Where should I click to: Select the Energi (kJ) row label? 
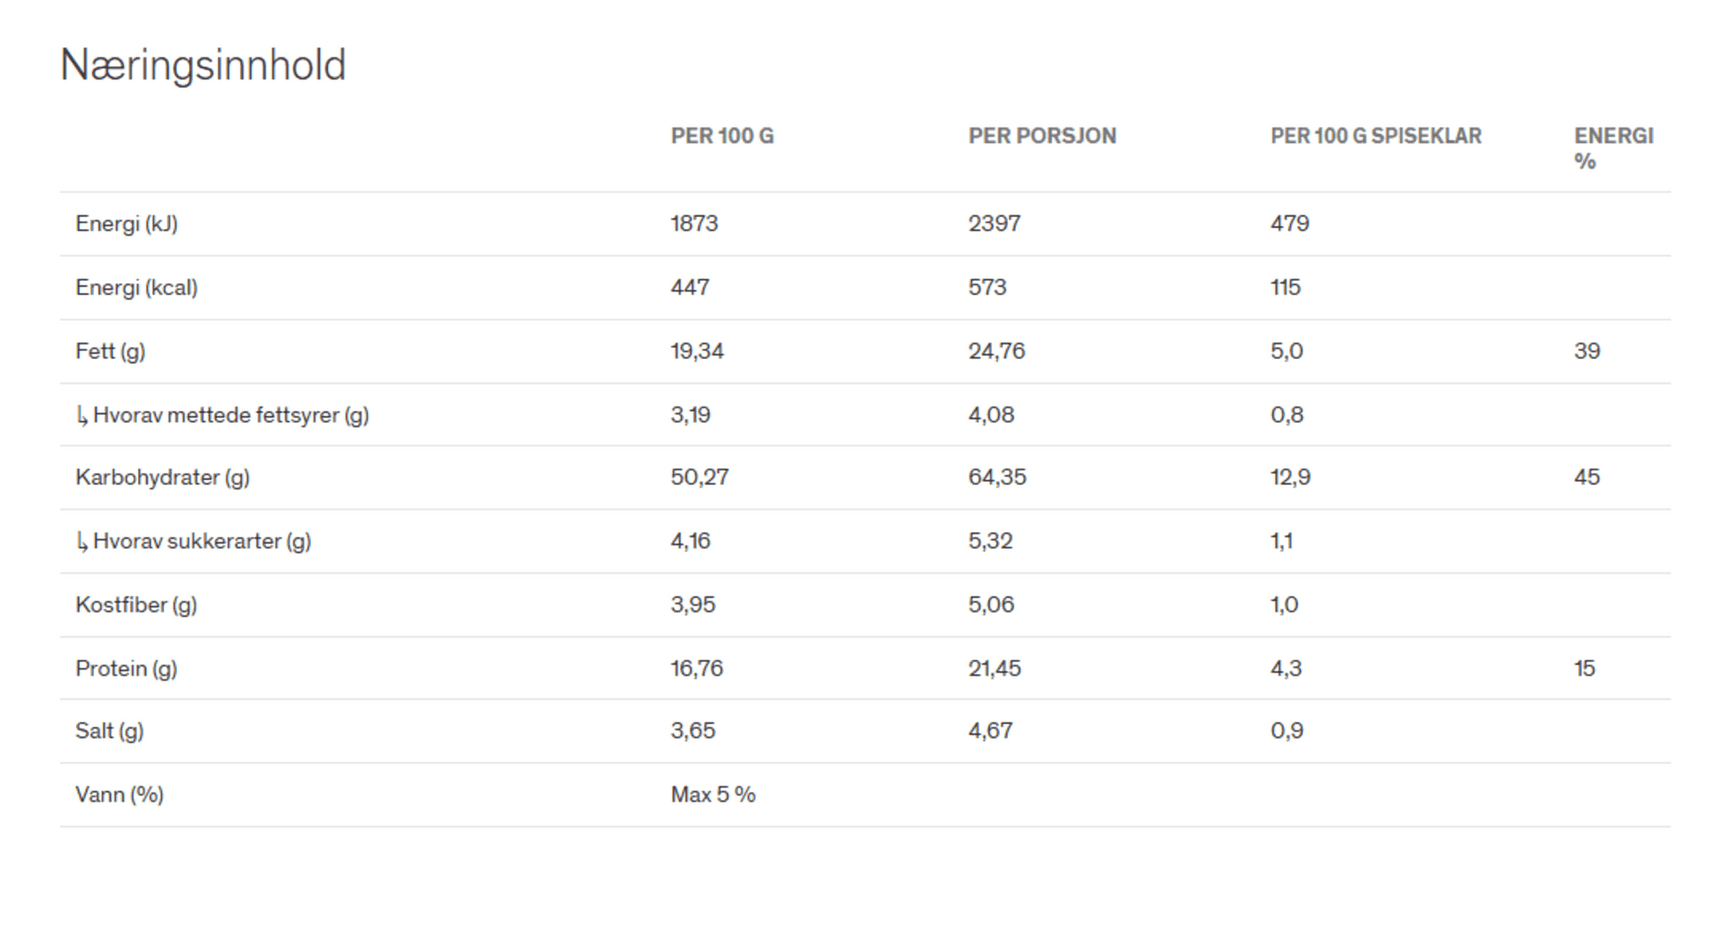(127, 224)
